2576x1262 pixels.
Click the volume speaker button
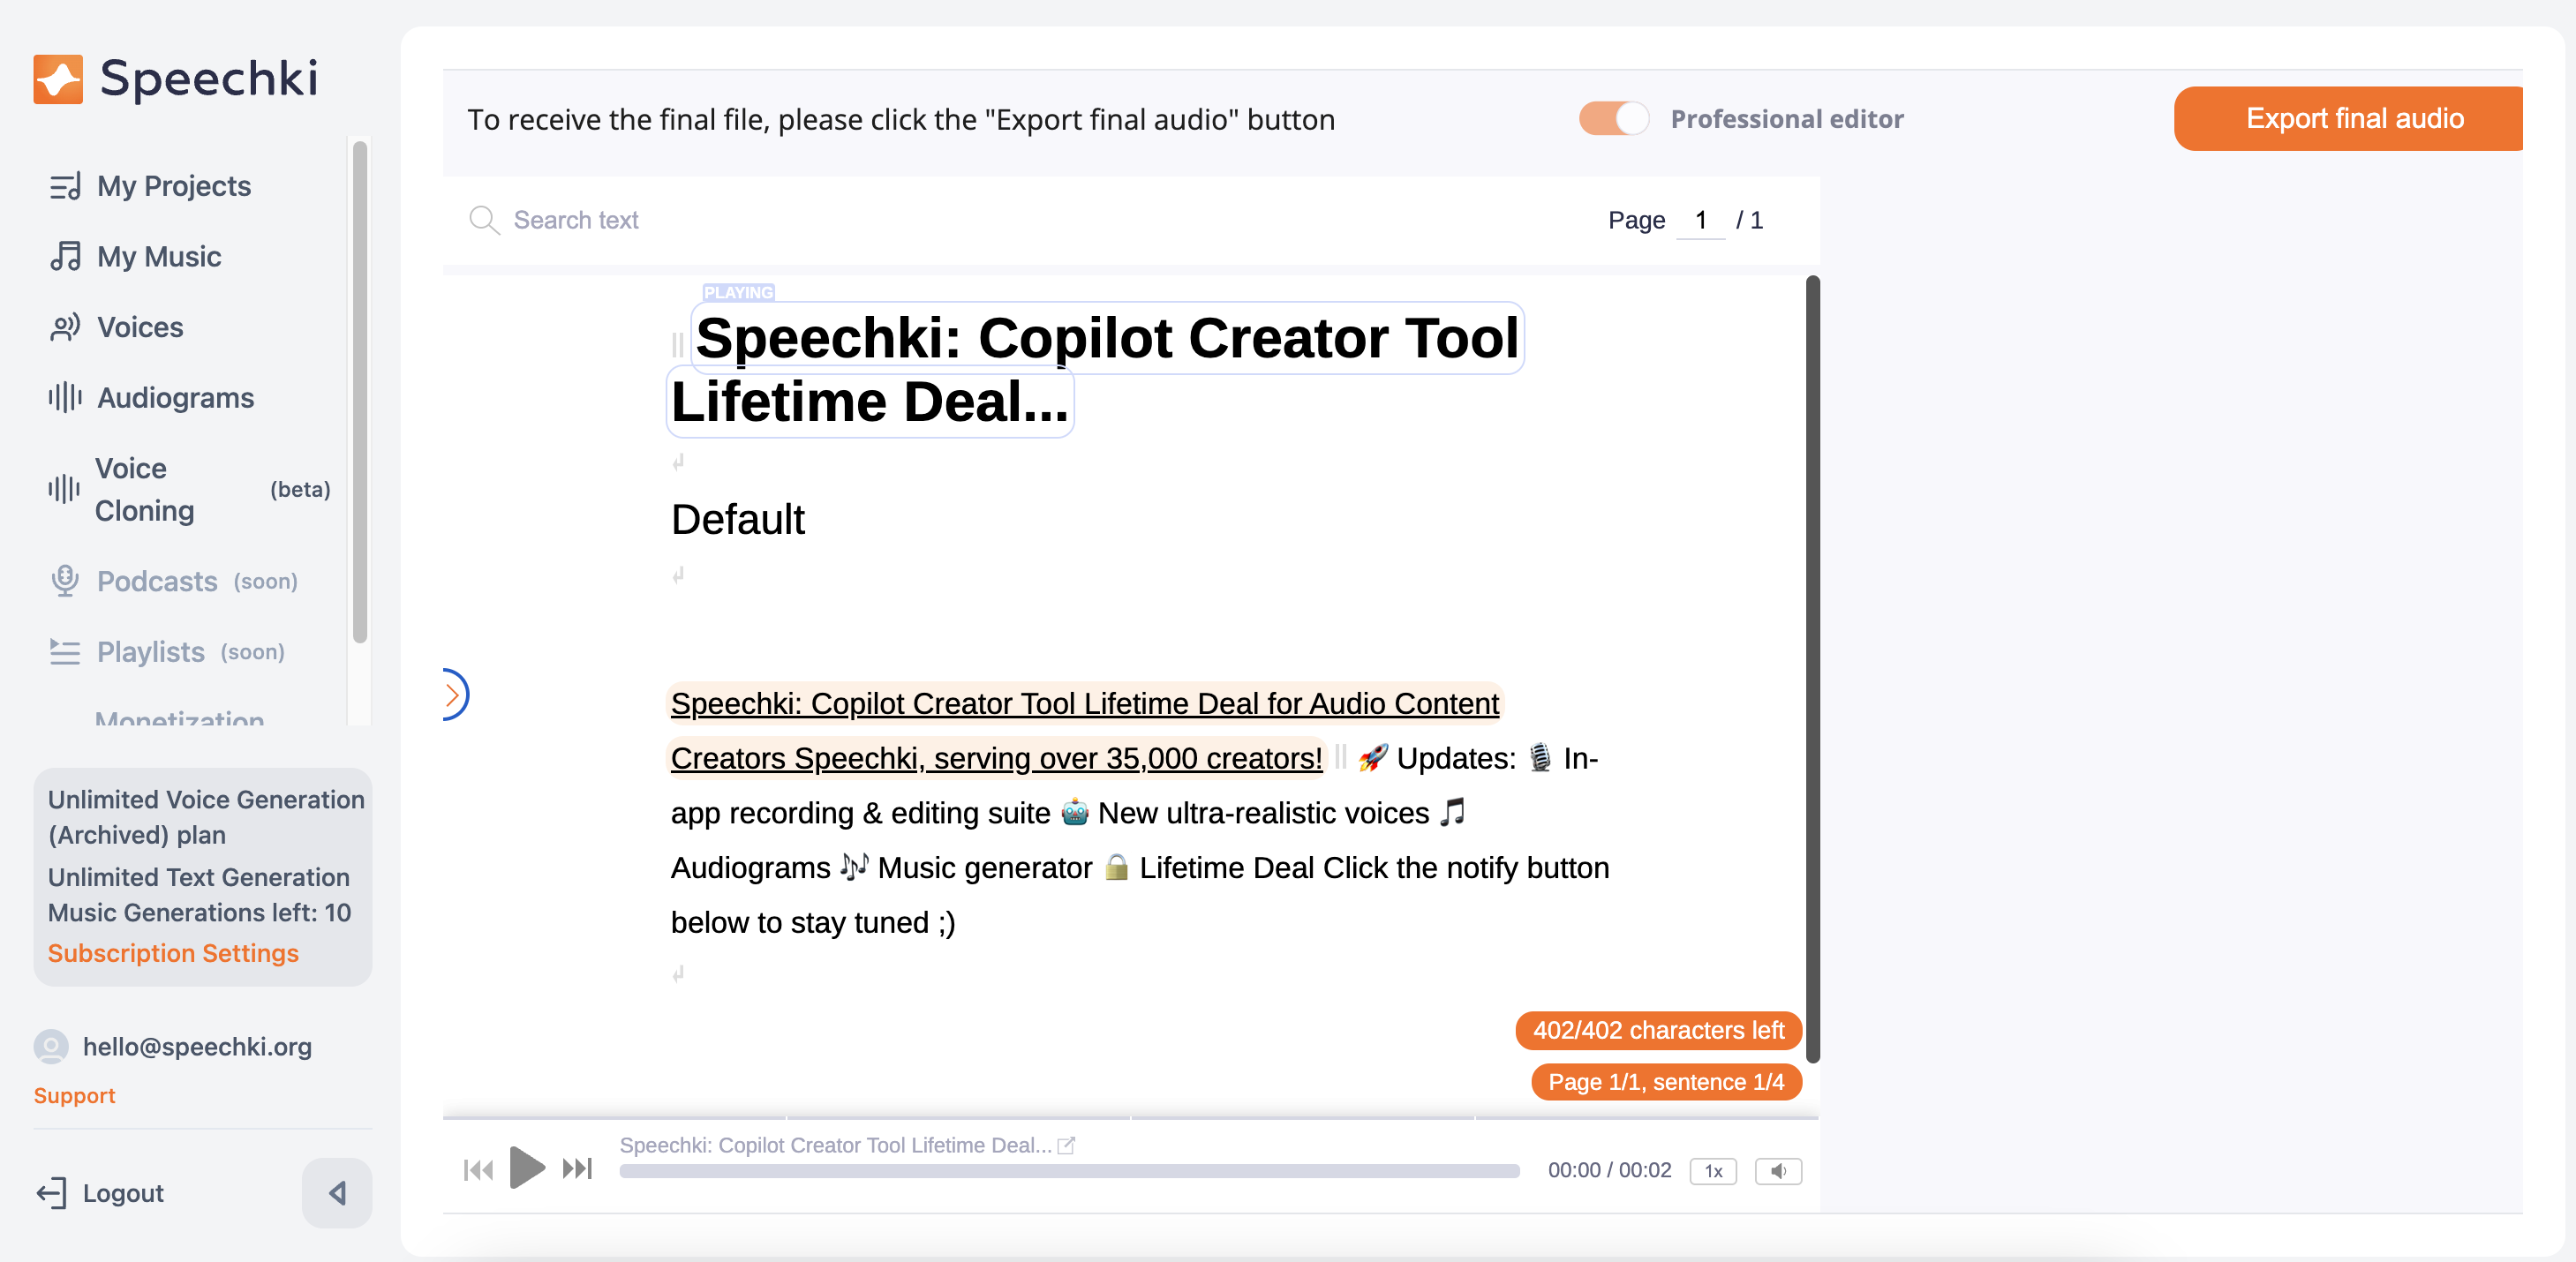coord(1778,1171)
